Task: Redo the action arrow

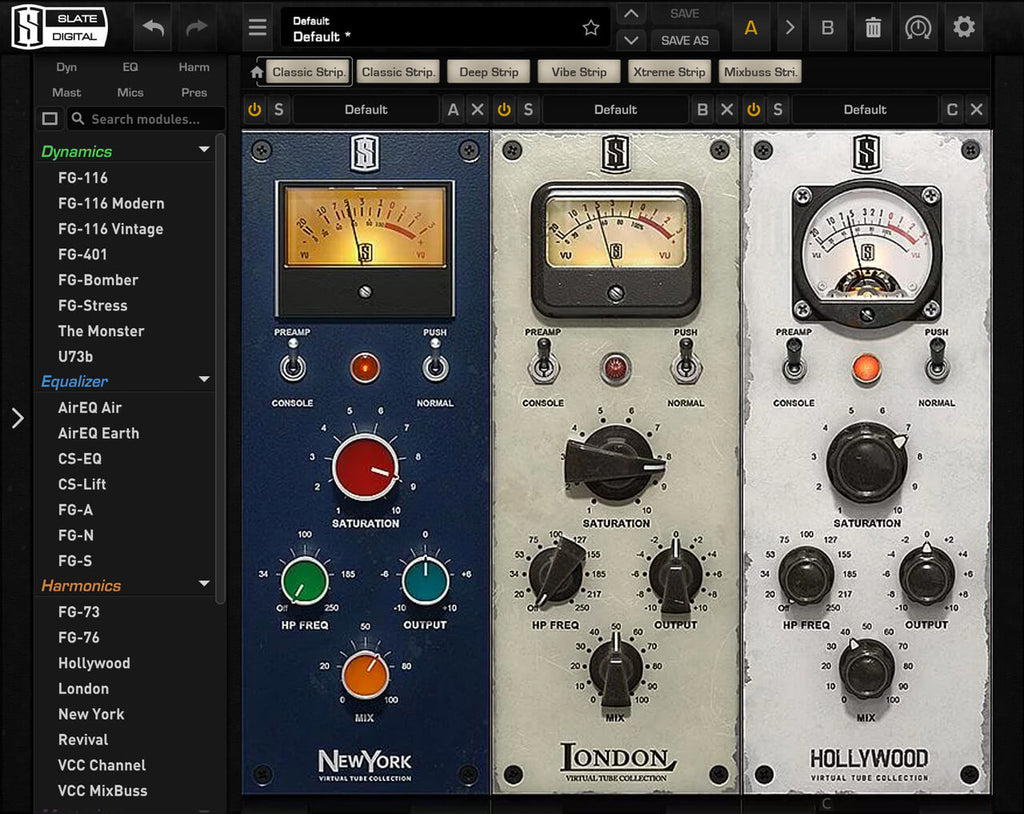Action: point(196,27)
